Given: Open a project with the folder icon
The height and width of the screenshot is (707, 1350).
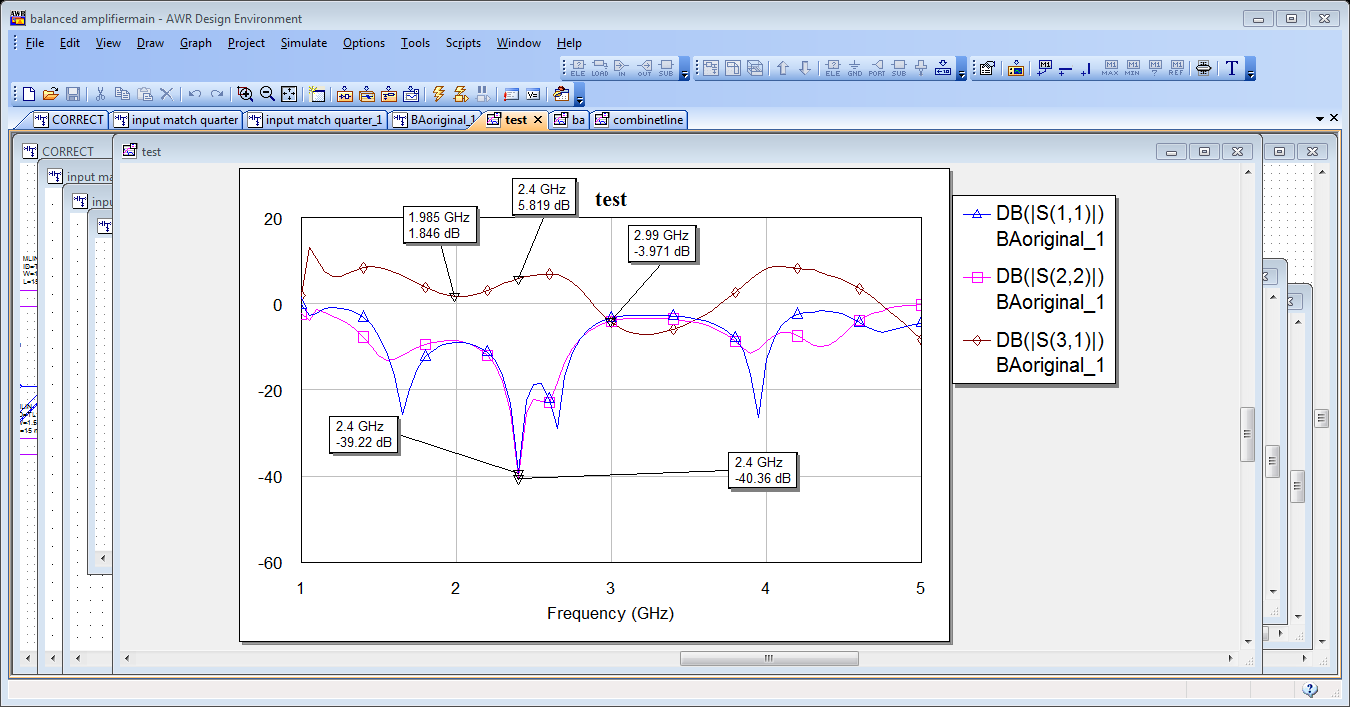Looking at the screenshot, I should [x=51, y=94].
